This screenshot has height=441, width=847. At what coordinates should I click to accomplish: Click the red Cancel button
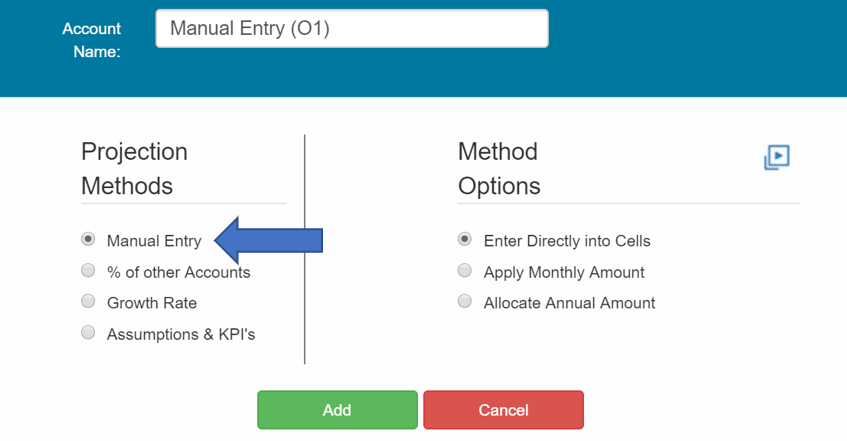503,410
